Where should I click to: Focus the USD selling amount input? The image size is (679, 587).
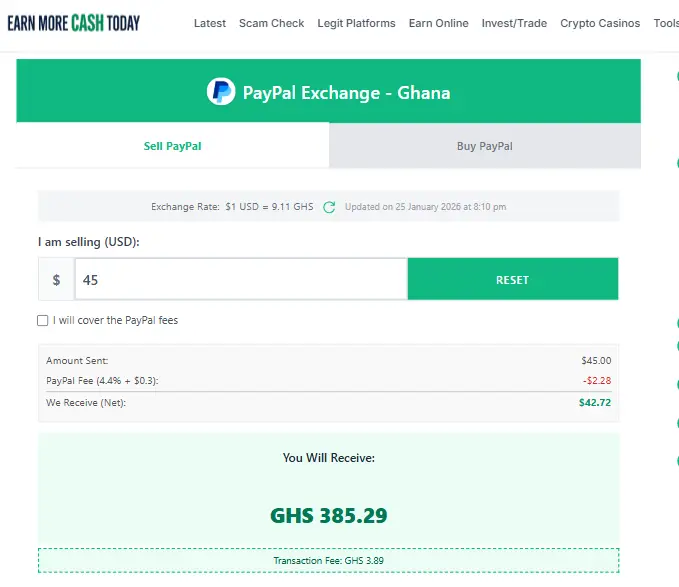(240, 280)
